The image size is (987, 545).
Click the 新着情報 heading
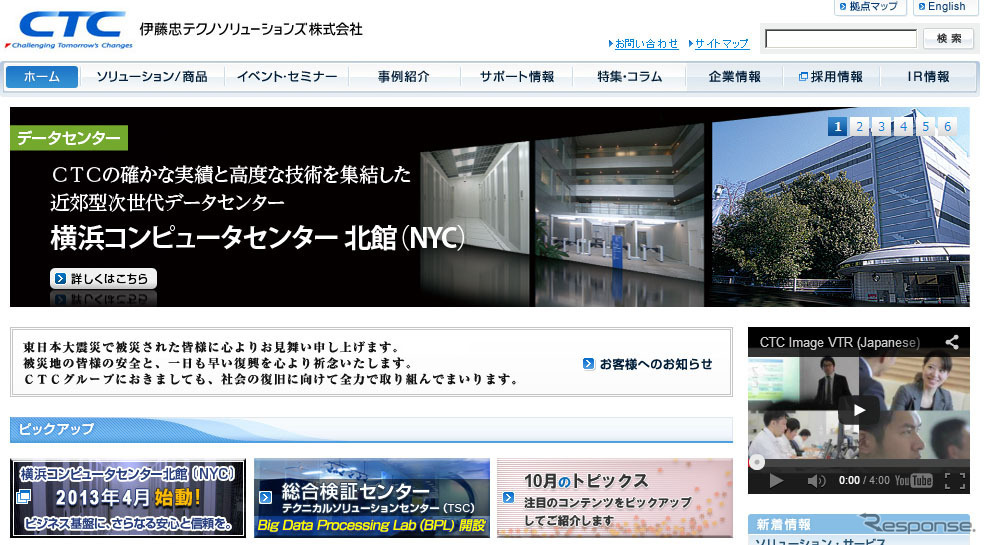point(783,524)
